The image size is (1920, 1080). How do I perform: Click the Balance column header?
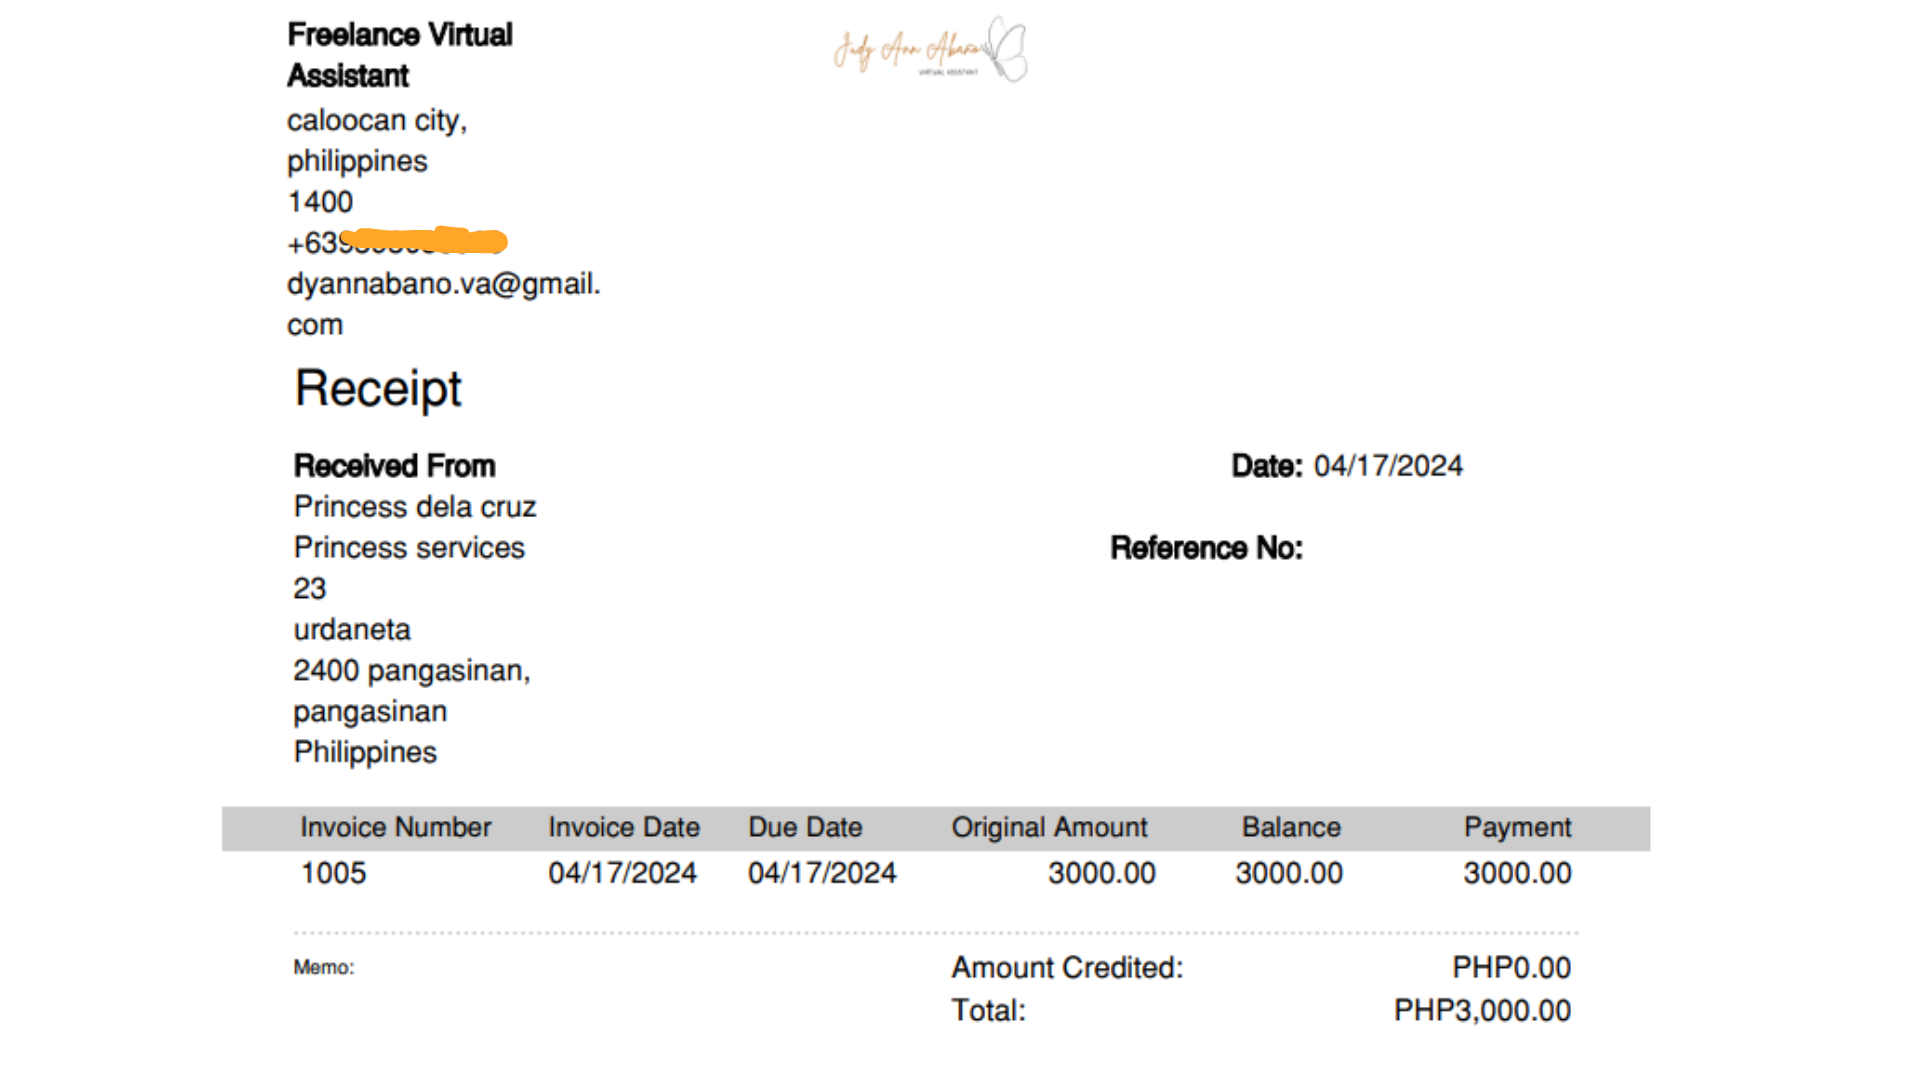point(1291,828)
